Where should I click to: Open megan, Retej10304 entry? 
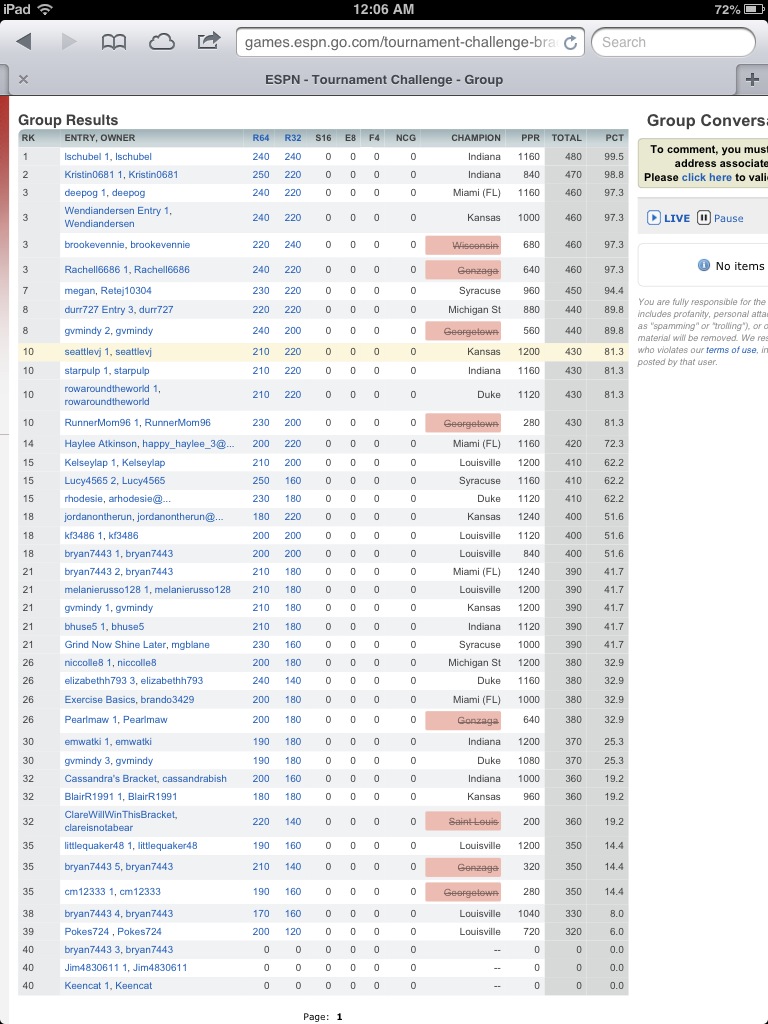[108, 291]
